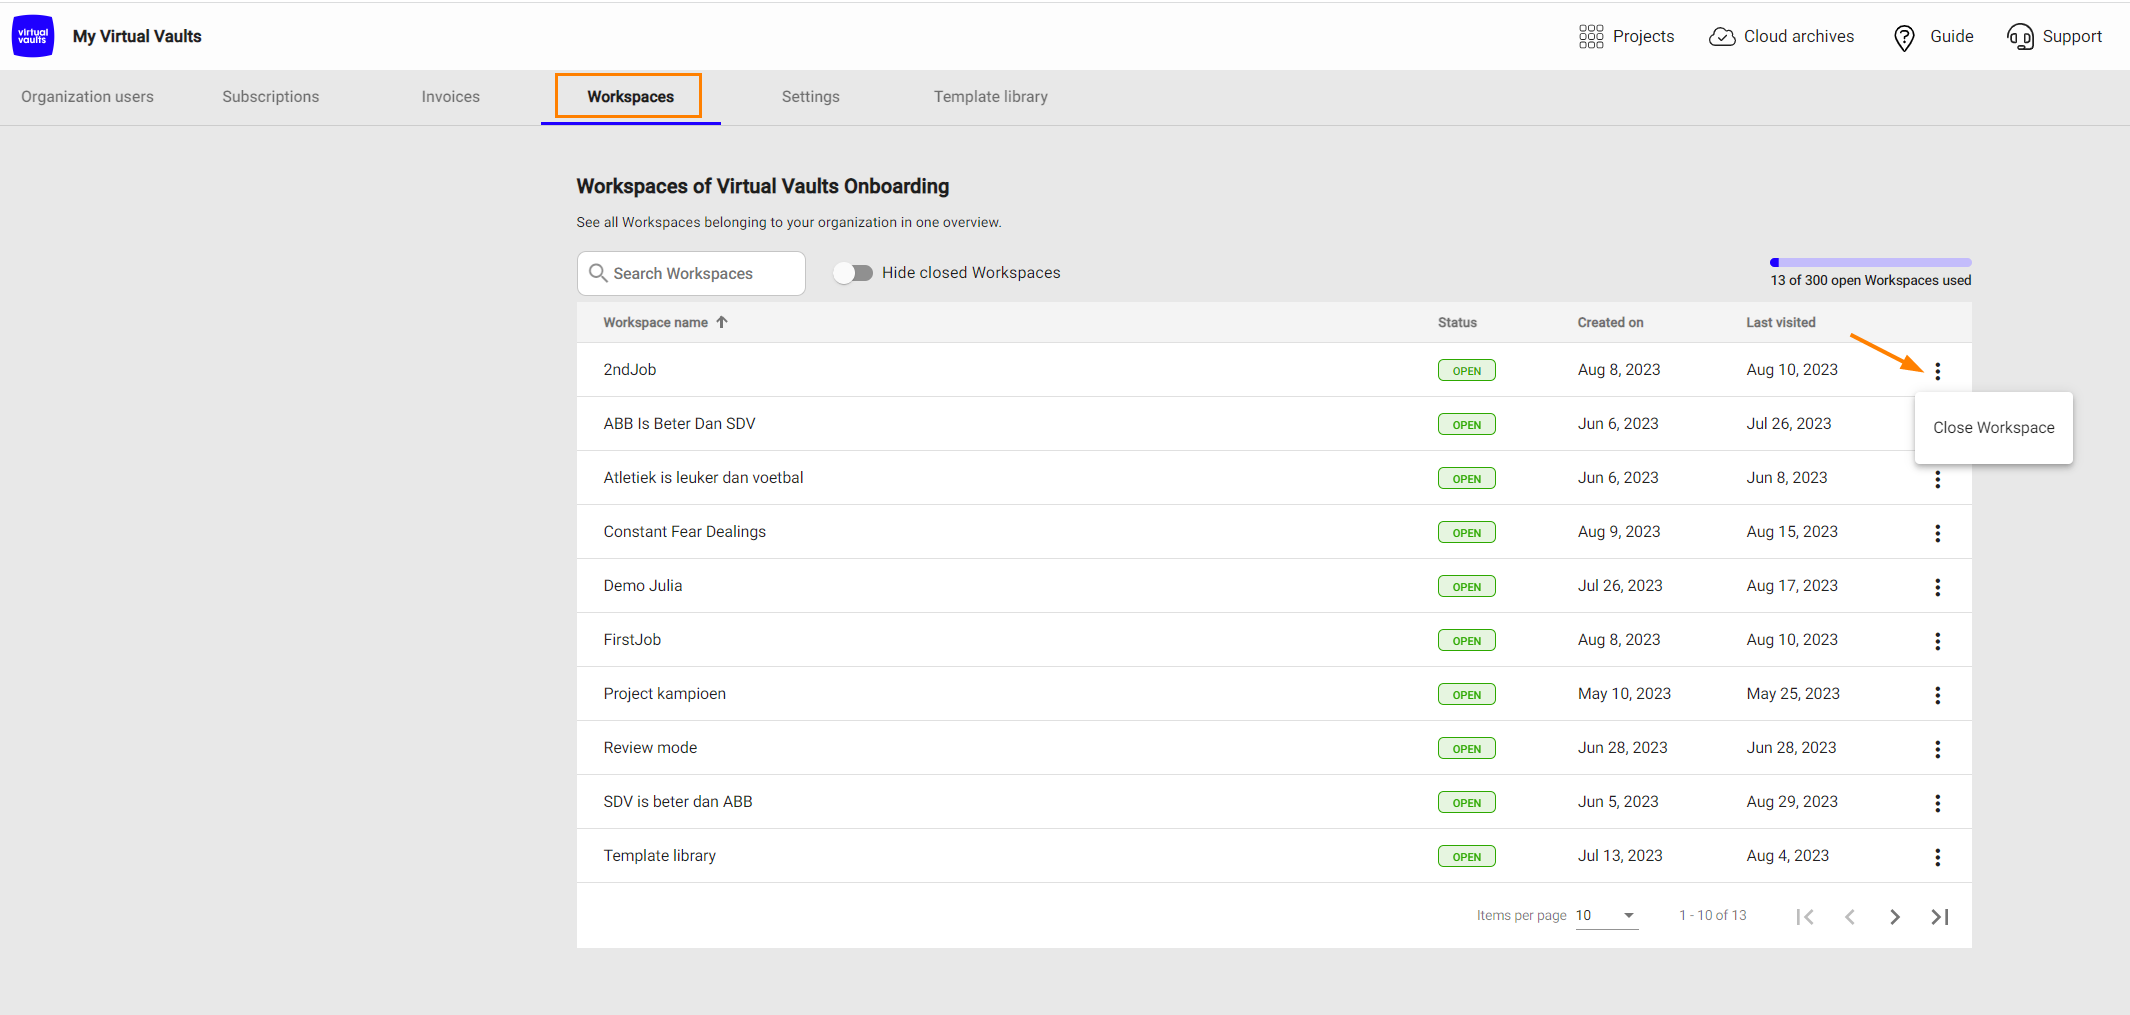
Task: Click the Virtual Vaults logo icon
Action: [x=33, y=36]
